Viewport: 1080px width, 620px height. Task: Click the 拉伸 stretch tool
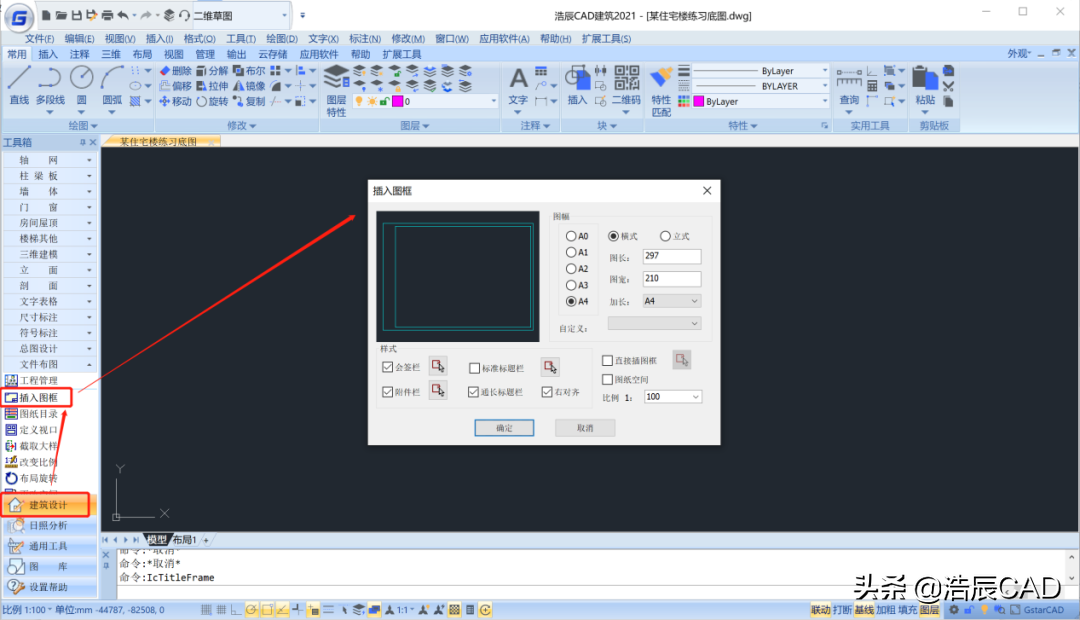pyautogui.click(x=212, y=86)
